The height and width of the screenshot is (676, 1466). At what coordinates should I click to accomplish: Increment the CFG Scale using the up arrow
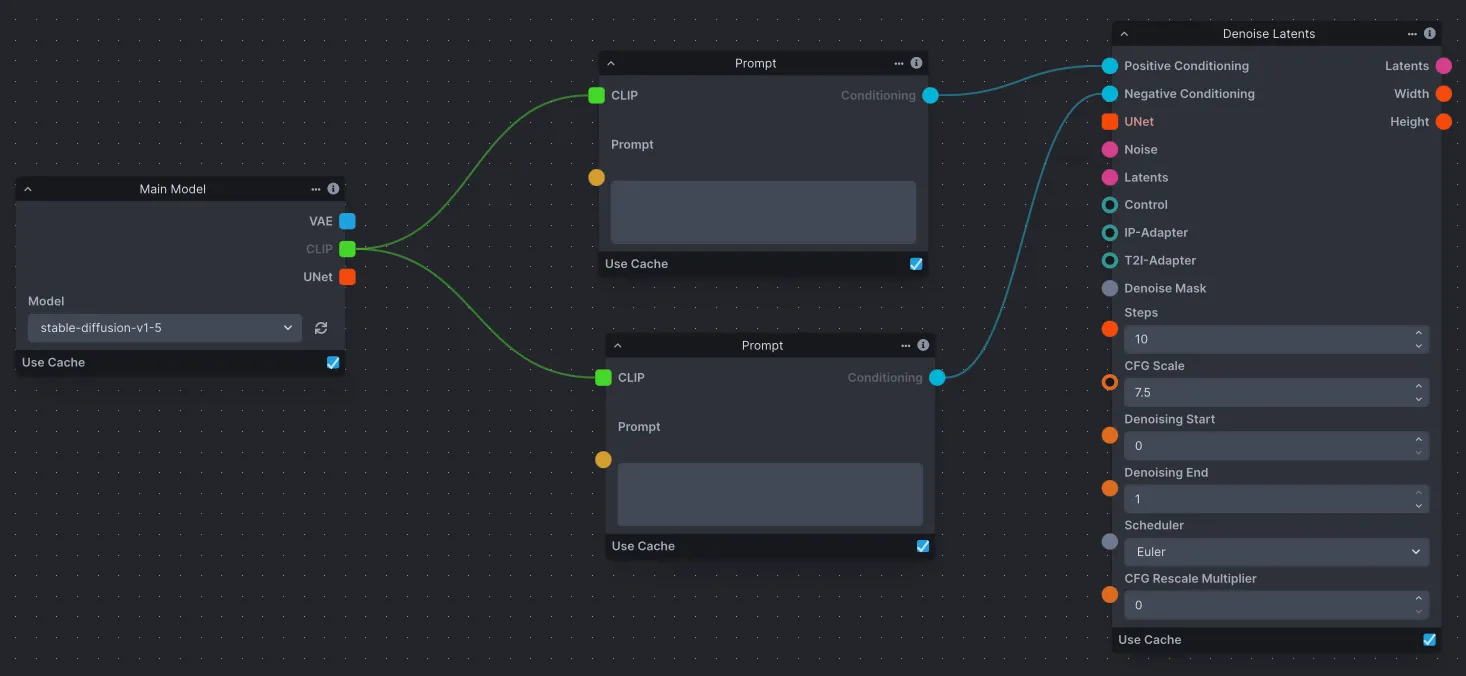click(1419, 387)
